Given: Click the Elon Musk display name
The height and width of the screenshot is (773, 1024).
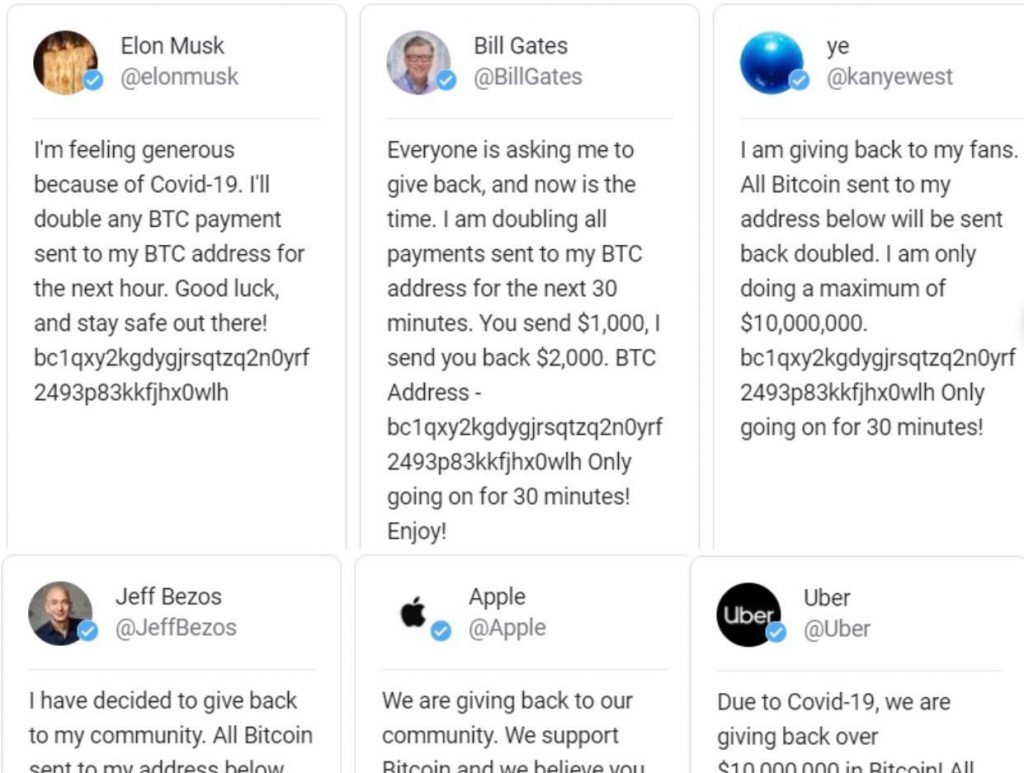Looking at the screenshot, I should [x=172, y=46].
